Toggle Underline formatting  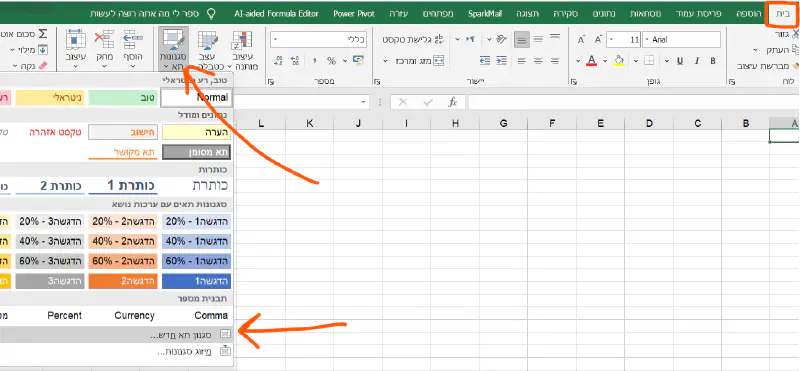[x=680, y=61]
